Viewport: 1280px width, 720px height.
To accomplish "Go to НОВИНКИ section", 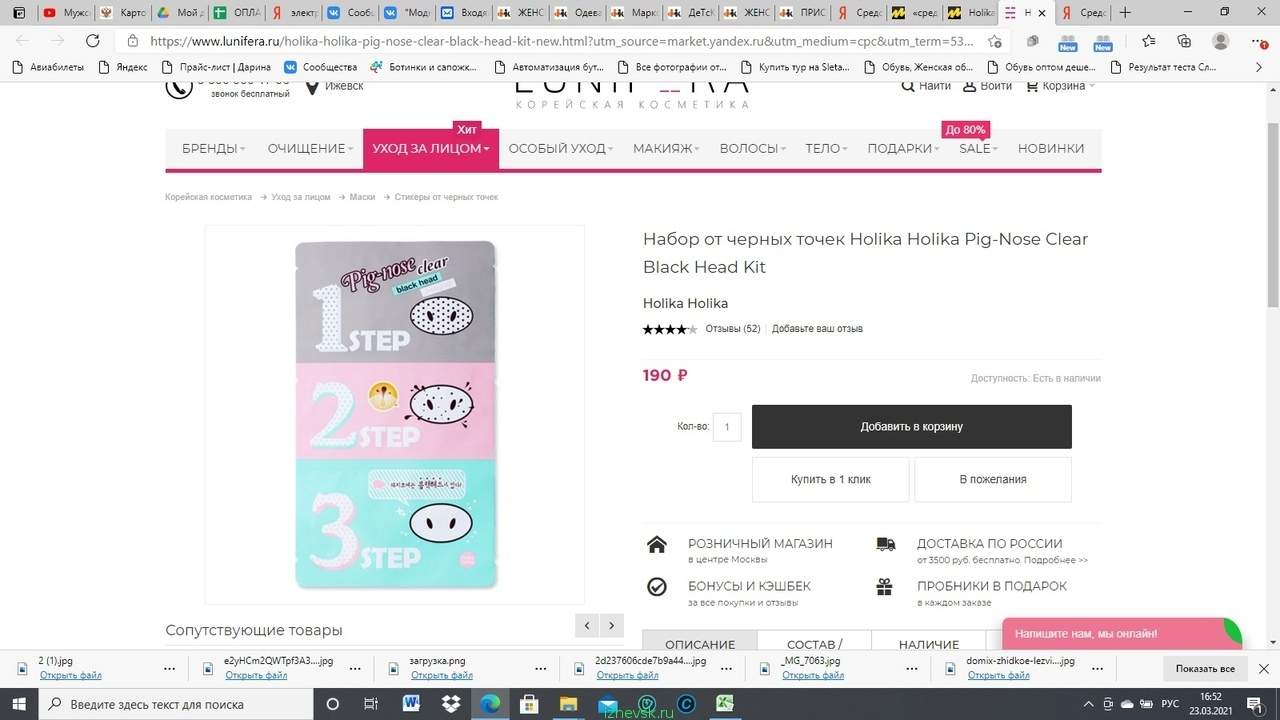I will point(1051,148).
